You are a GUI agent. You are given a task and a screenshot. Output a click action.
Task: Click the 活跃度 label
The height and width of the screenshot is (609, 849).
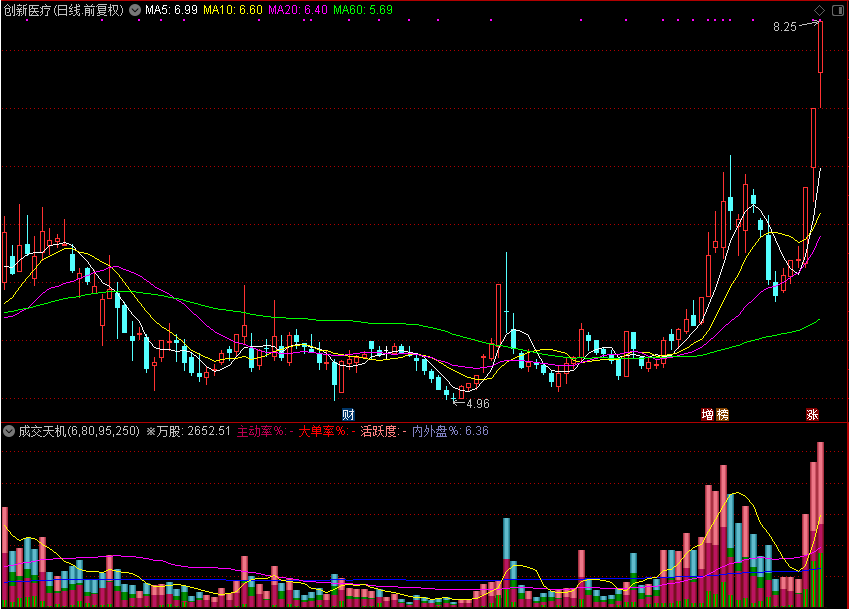click(380, 431)
